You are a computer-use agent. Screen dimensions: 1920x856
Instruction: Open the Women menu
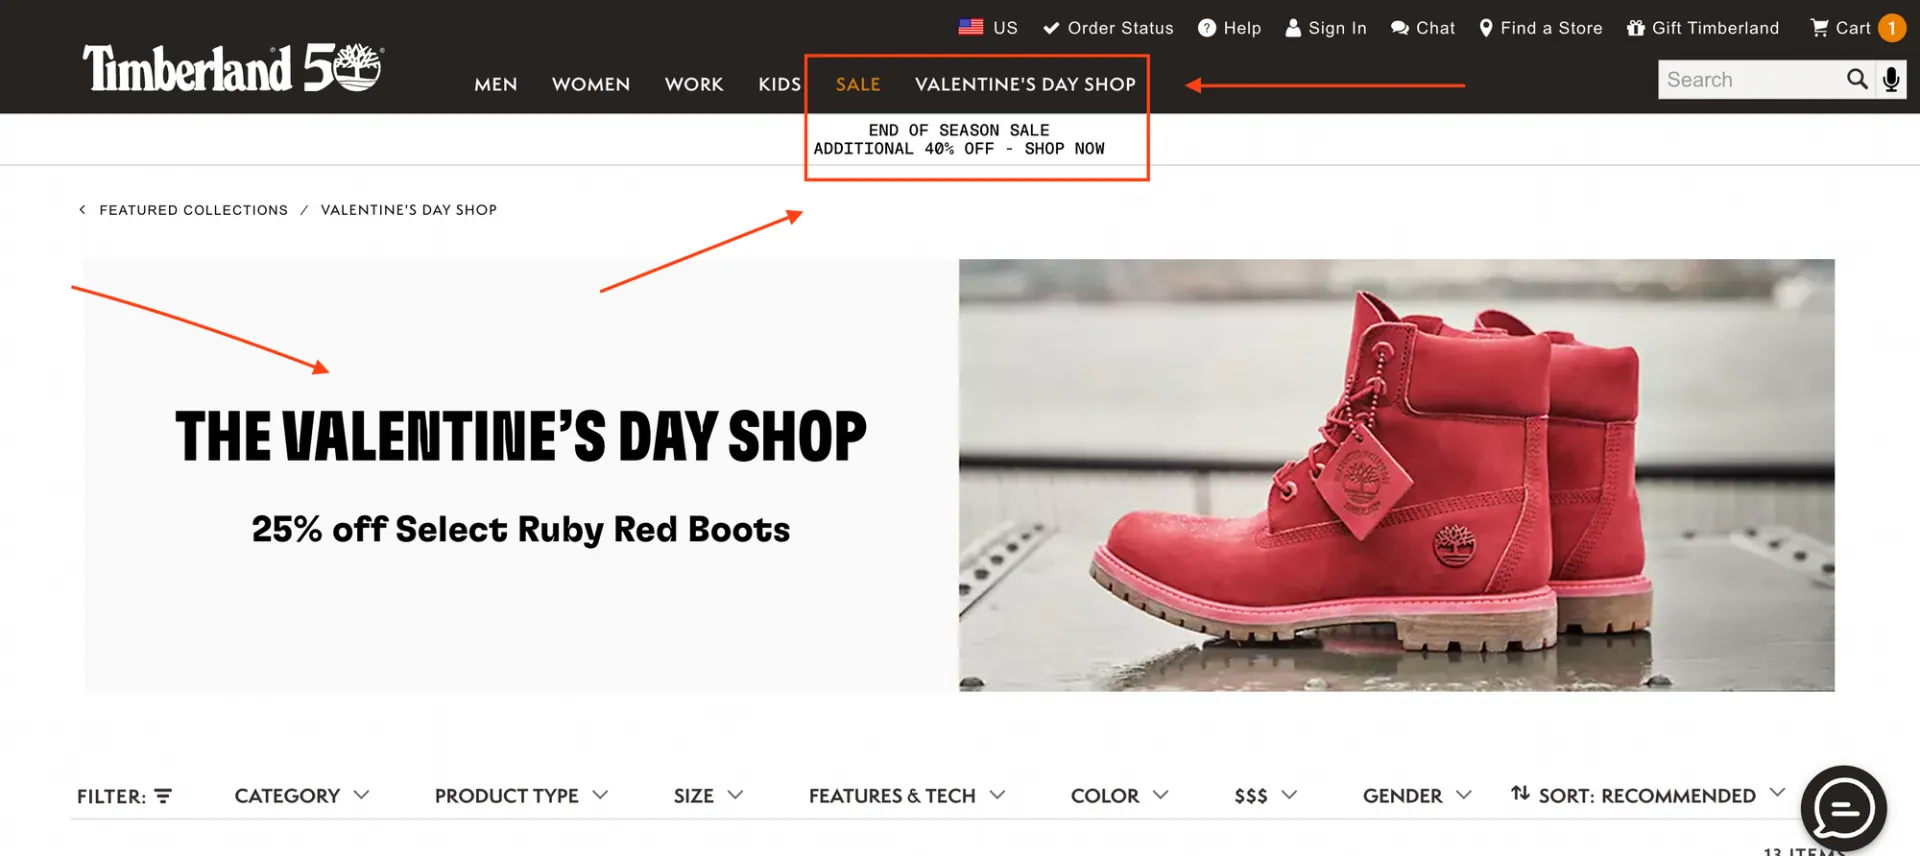pyautogui.click(x=591, y=84)
